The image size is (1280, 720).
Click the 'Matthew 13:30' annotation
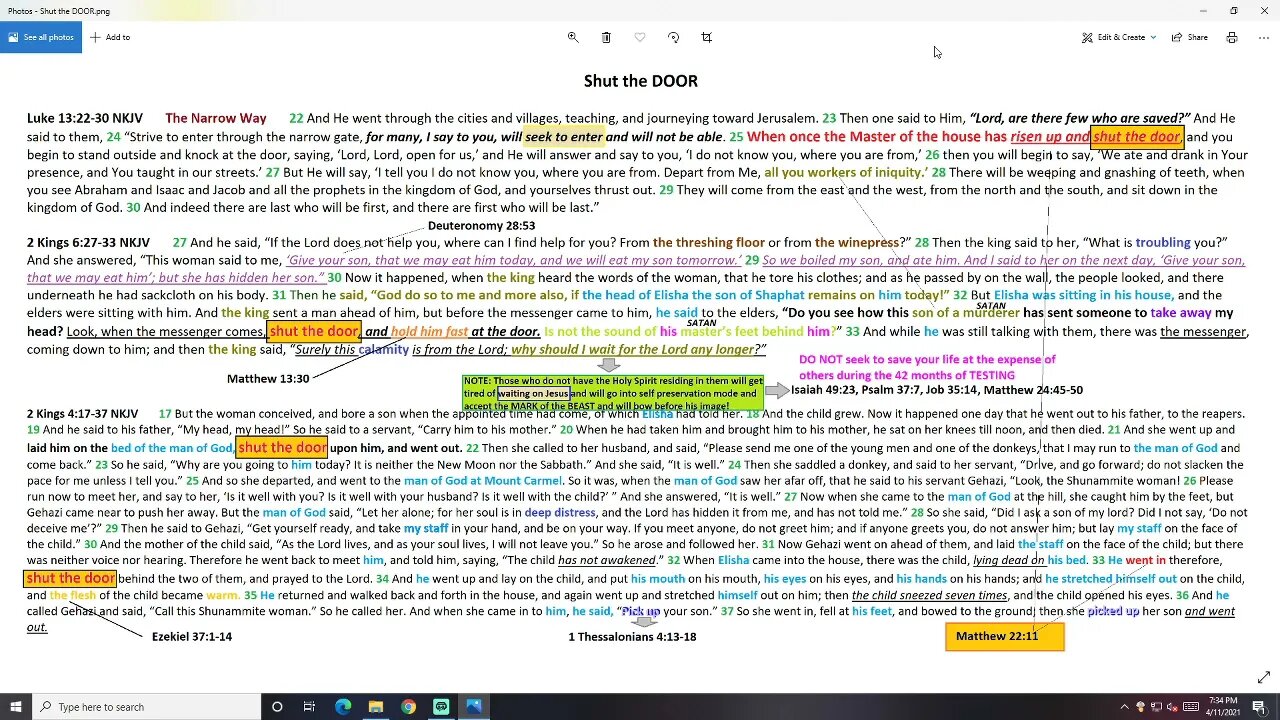tap(268, 379)
